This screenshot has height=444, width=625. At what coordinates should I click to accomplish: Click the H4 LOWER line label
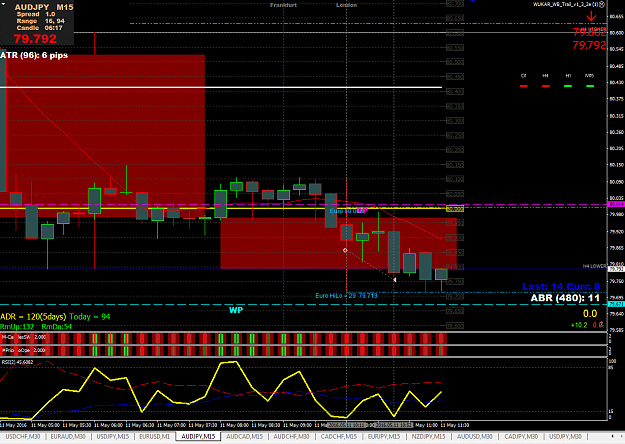pyautogui.click(x=594, y=266)
